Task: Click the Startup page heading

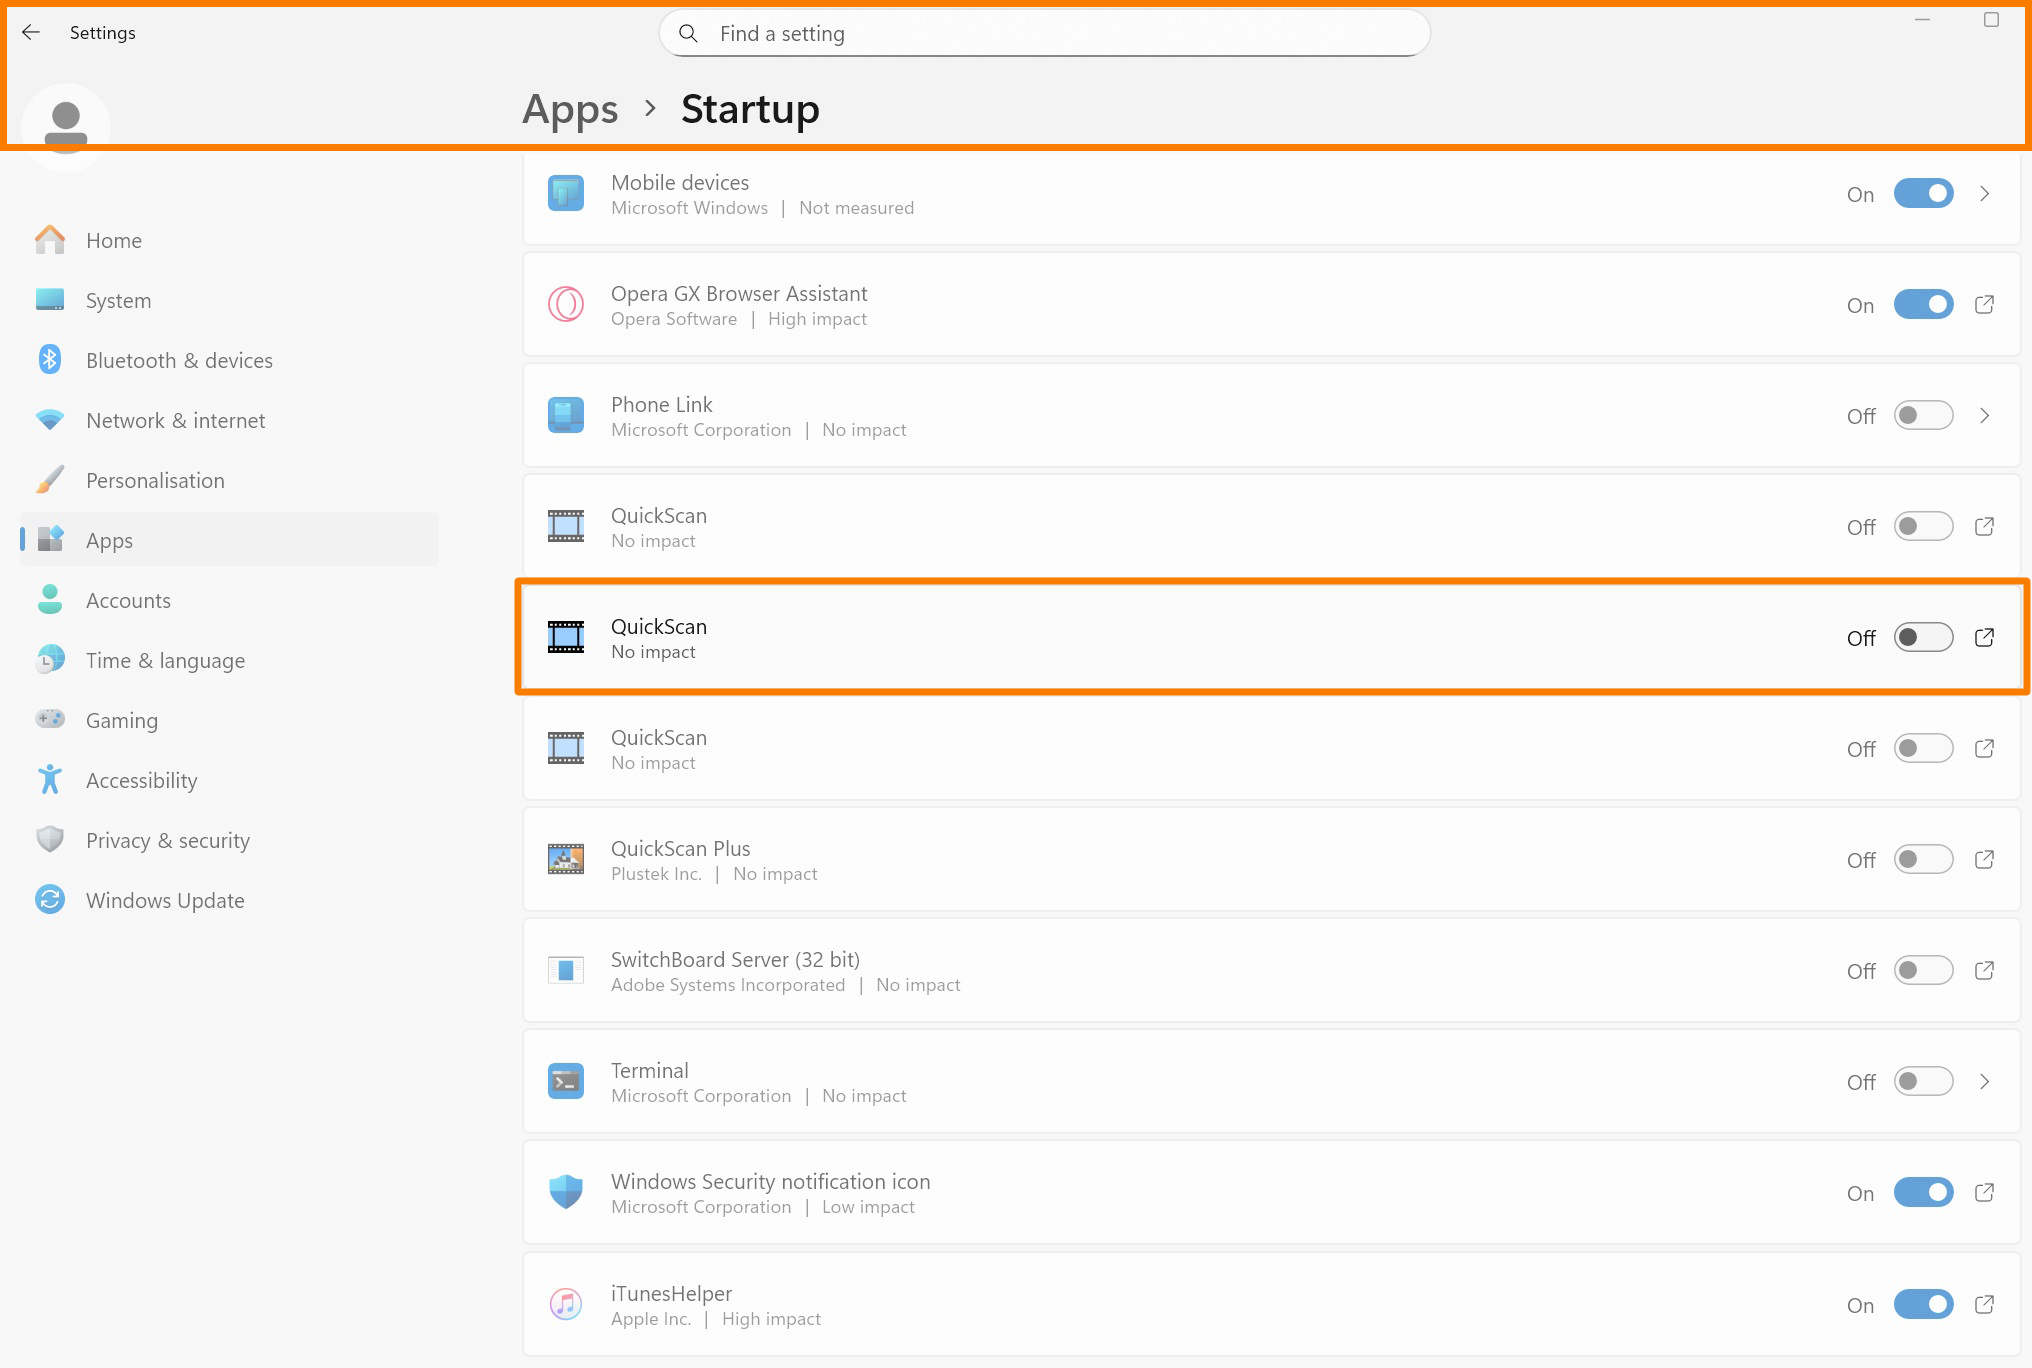Action: (x=750, y=109)
